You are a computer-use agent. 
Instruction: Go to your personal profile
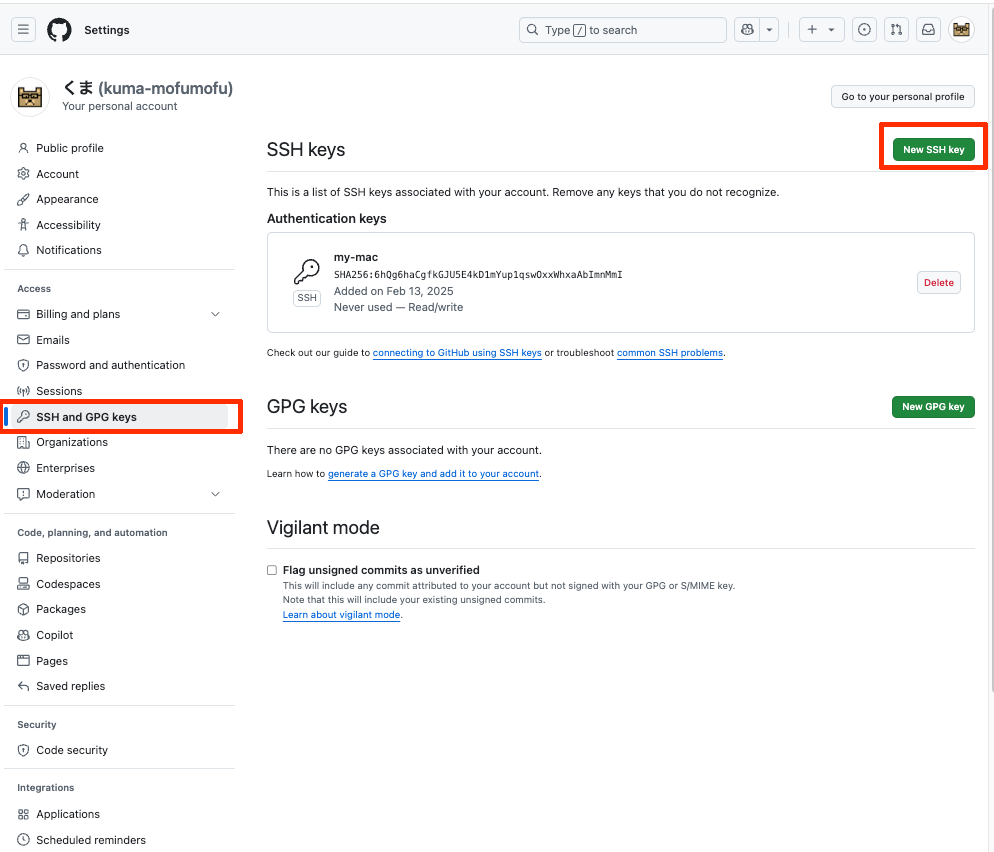(x=903, y=96)
